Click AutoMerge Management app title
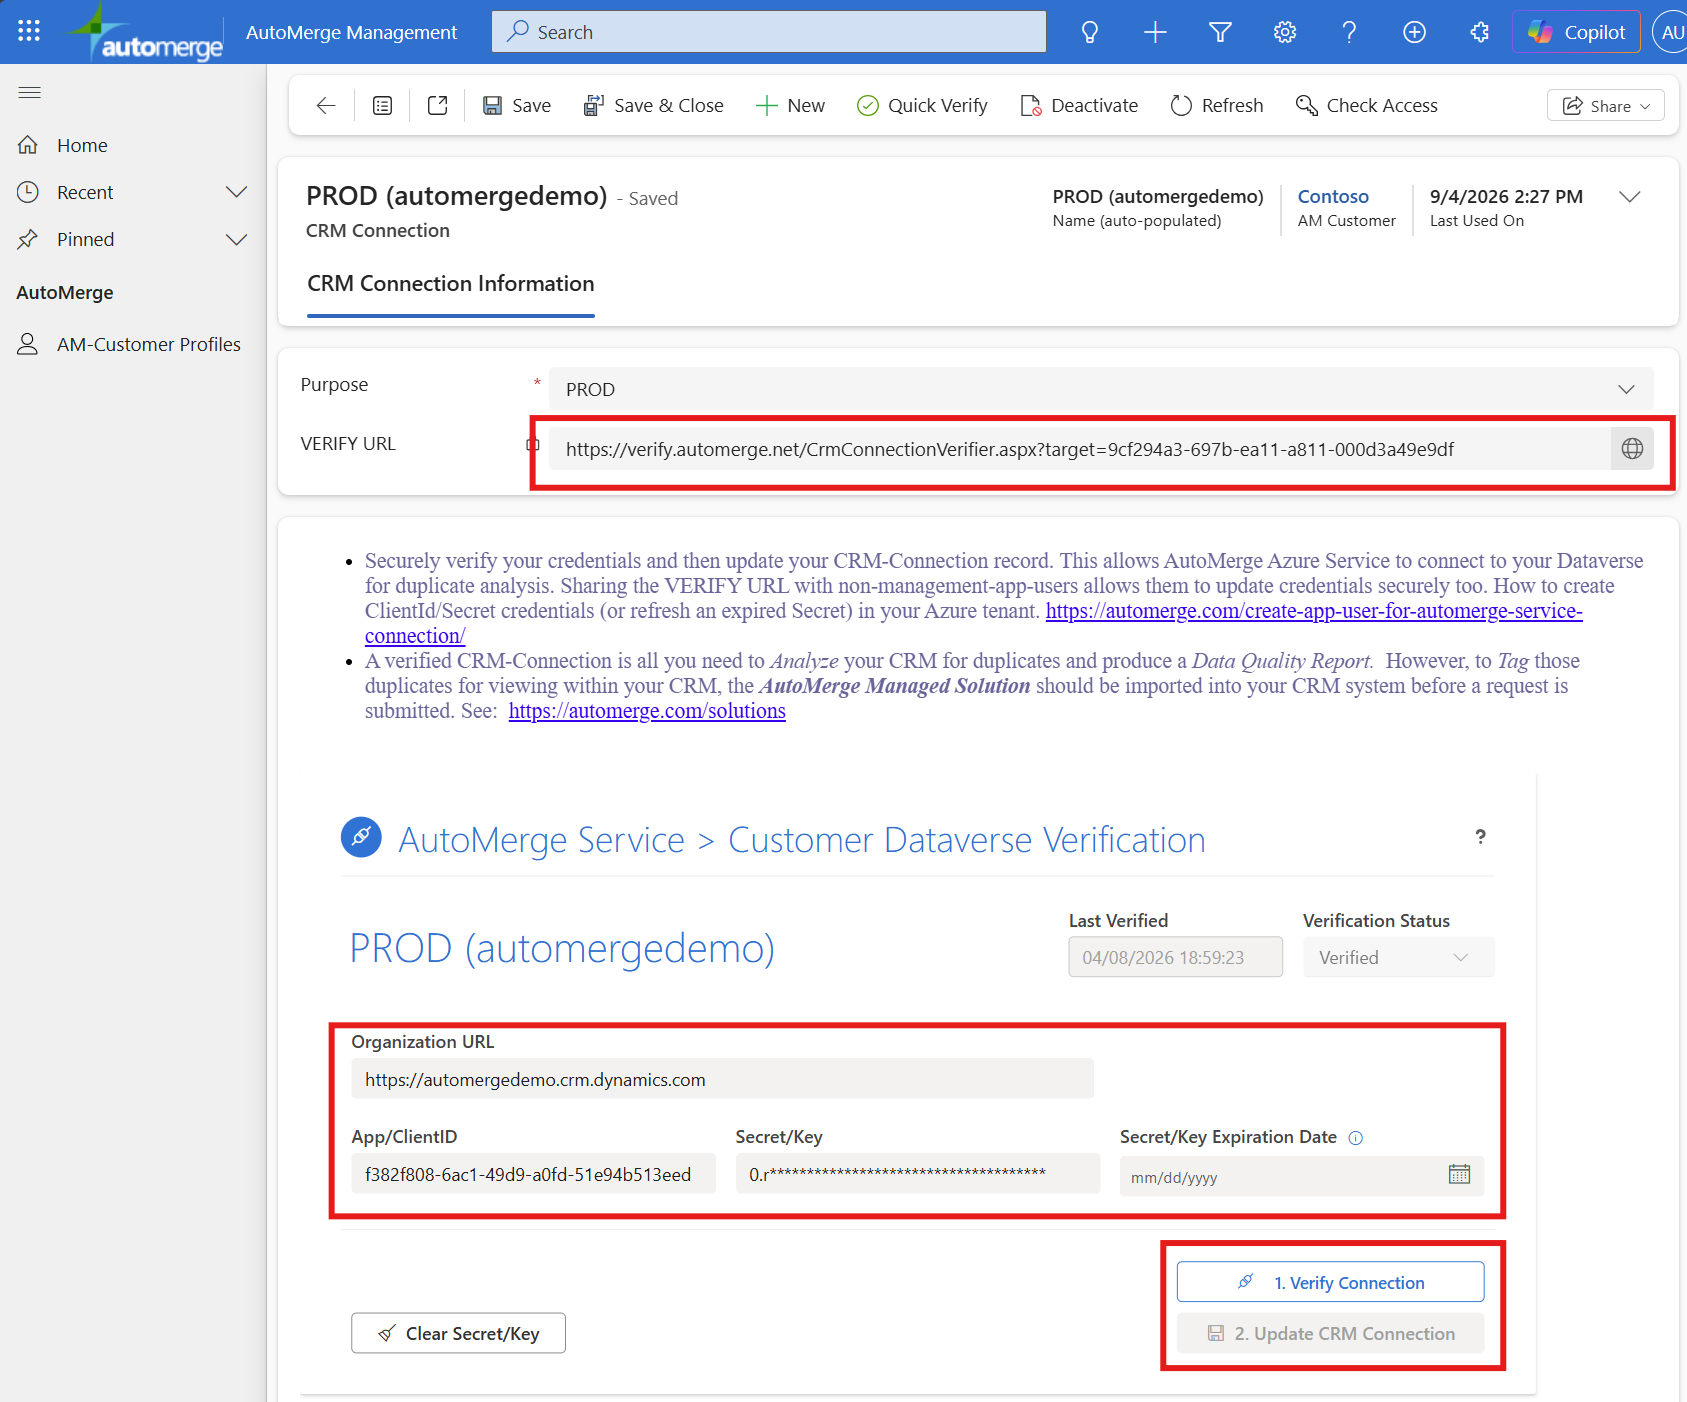The width and height of the screenshot is (1687, 1402). (x=351, y=33)
